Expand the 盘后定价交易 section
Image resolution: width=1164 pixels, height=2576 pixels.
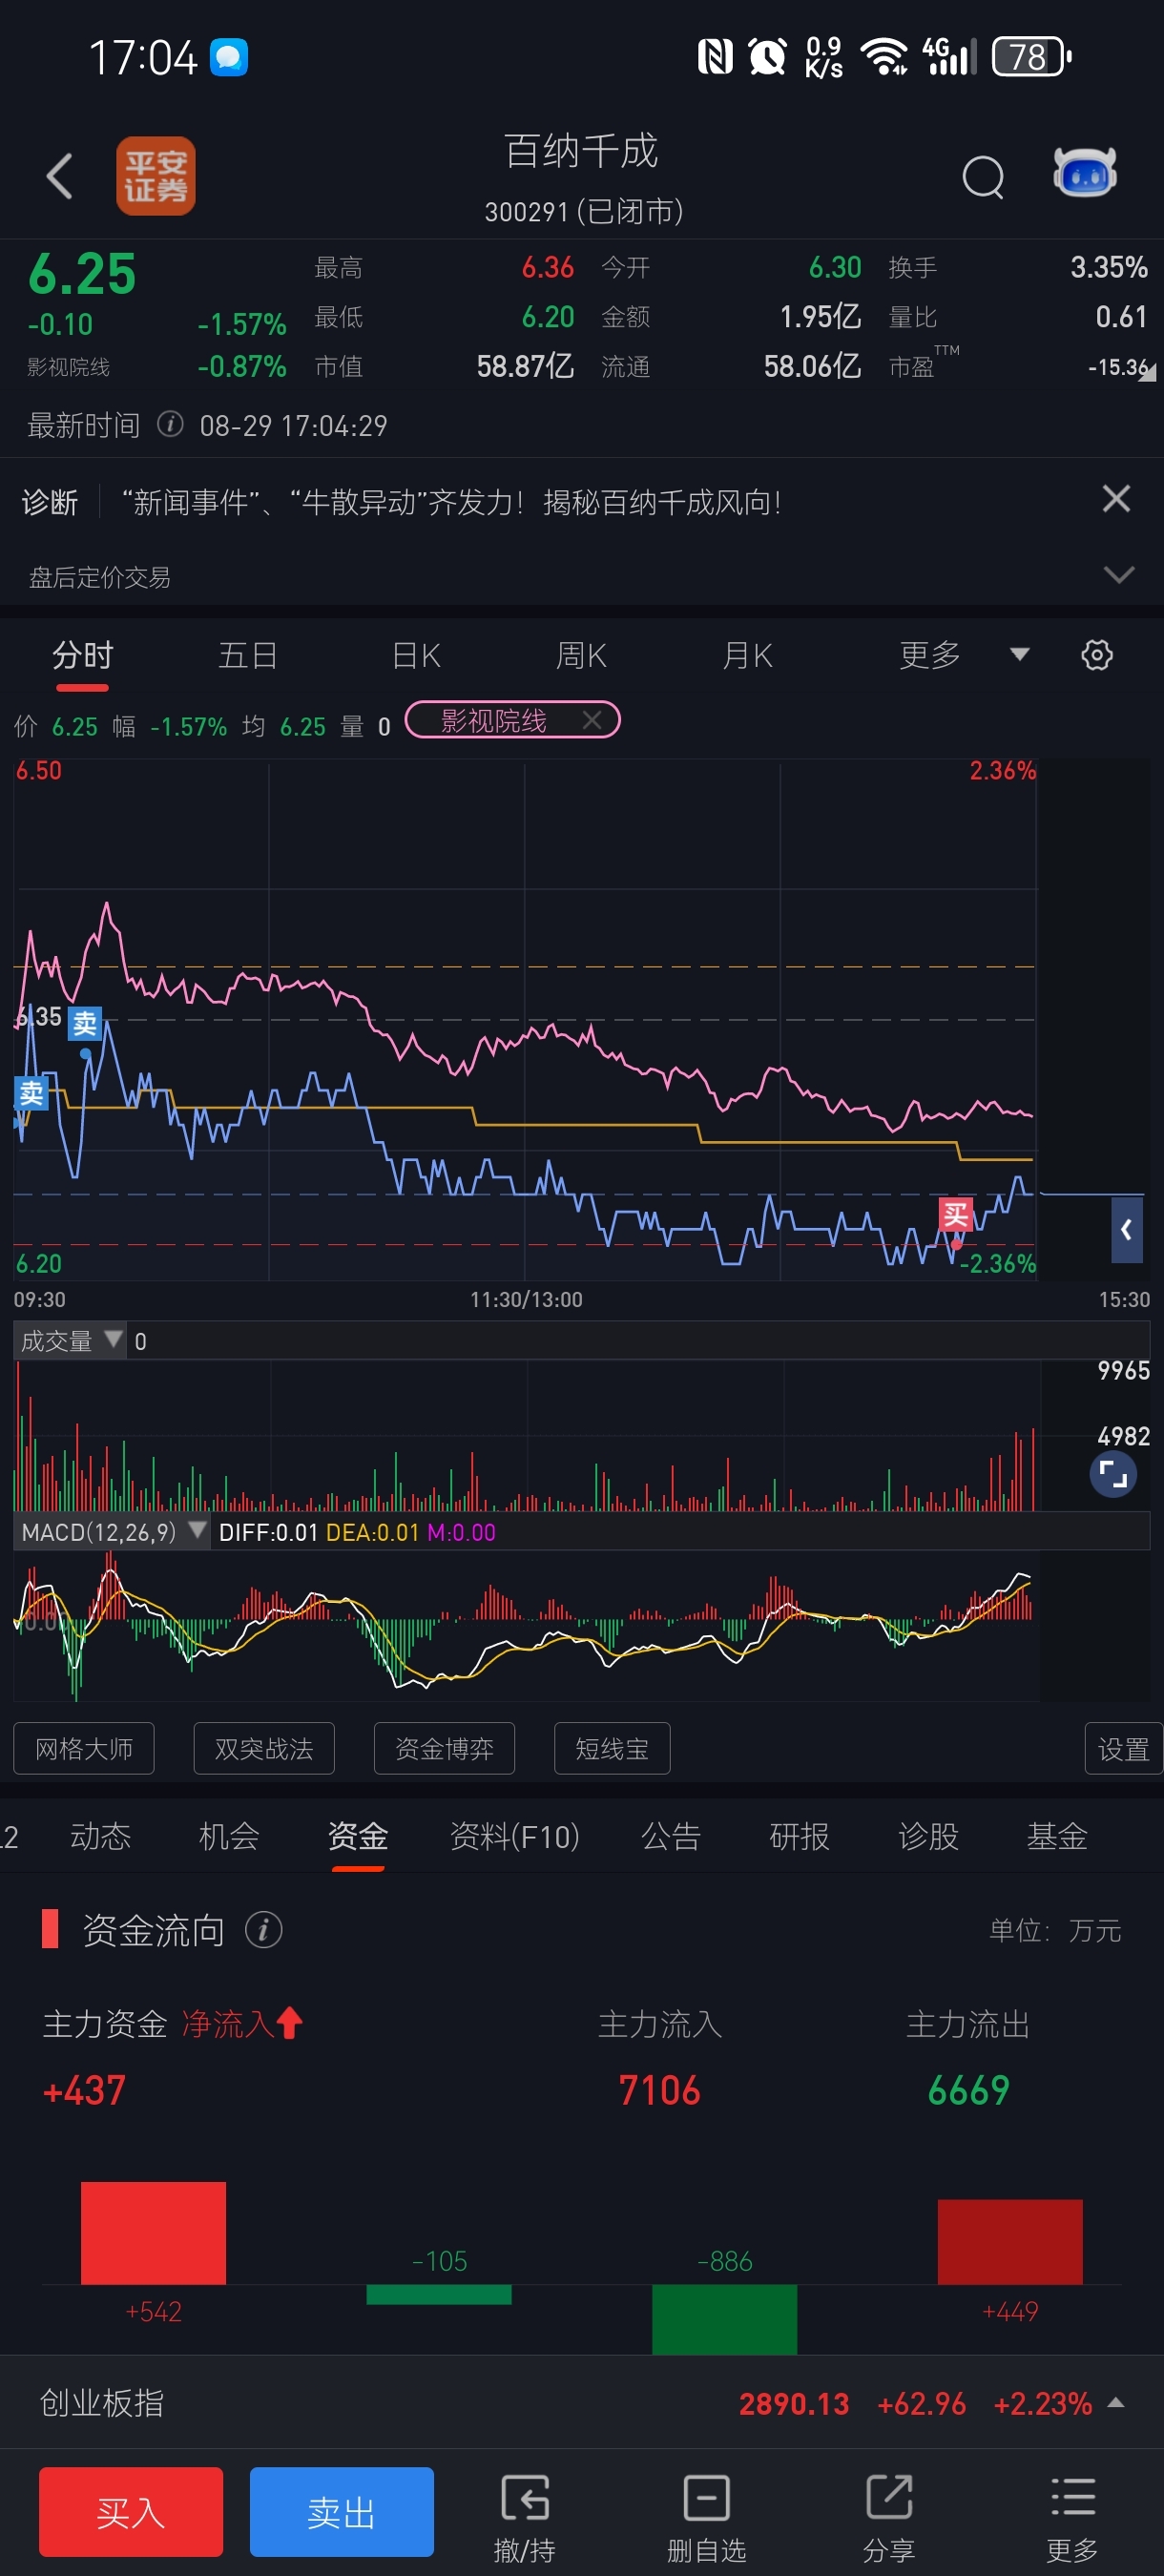1119,575
